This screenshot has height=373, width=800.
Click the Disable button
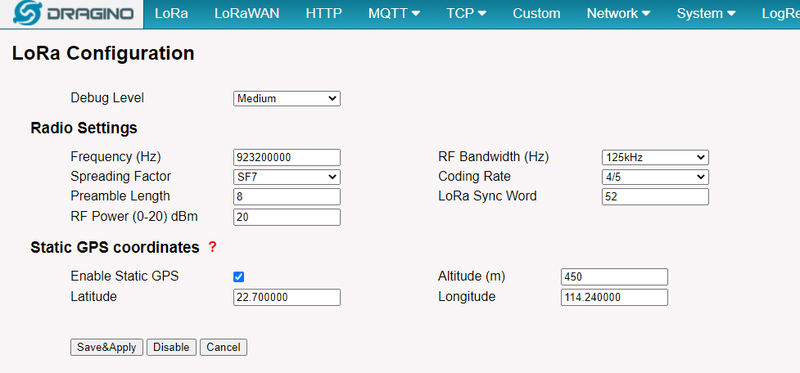pyautogui.click(x=171, y=347)
